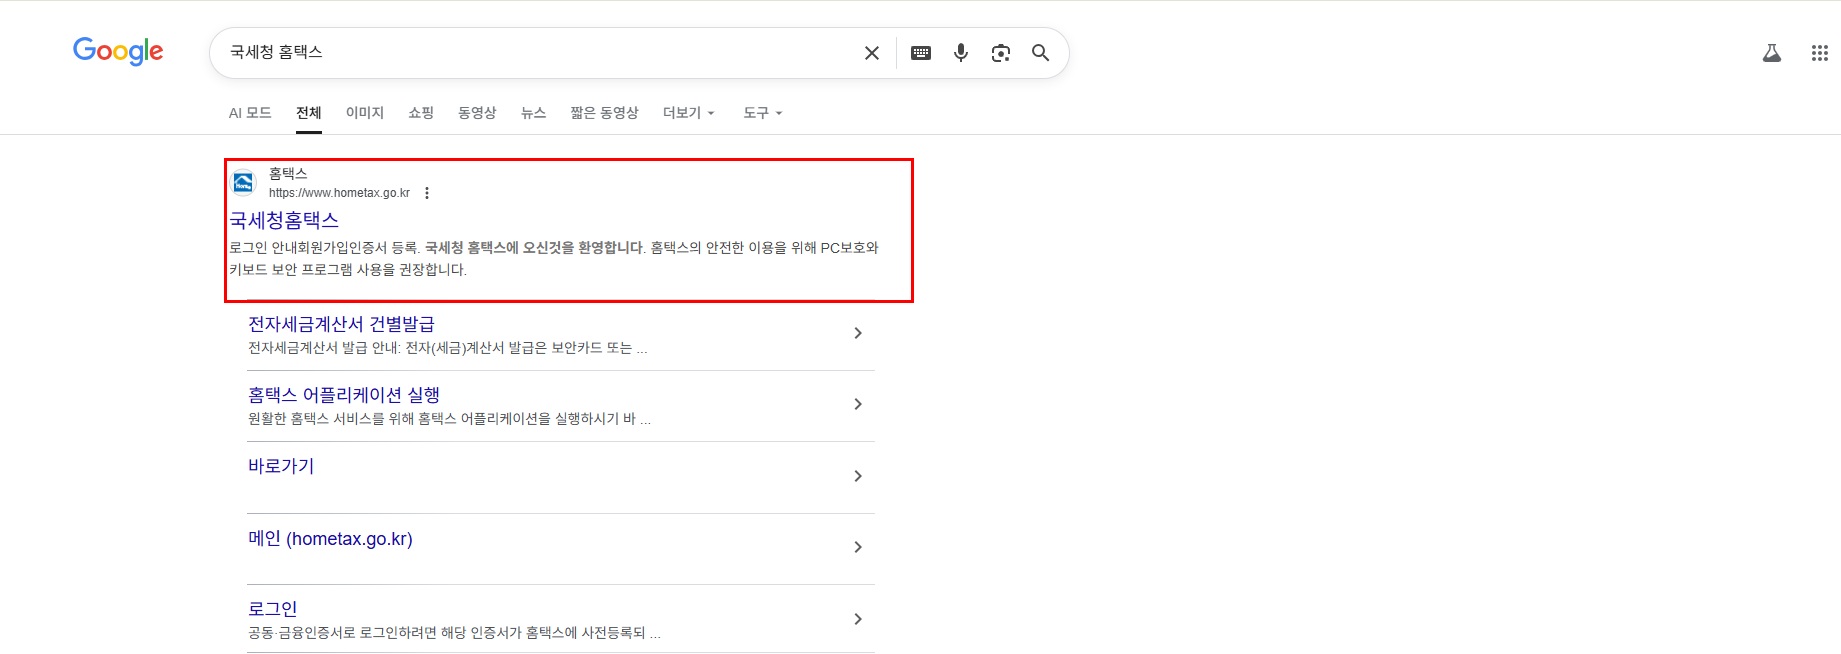The width and height of the screenshot is (1841, 654).
Task: Clear the search query with the X icon
Action: 872,53
